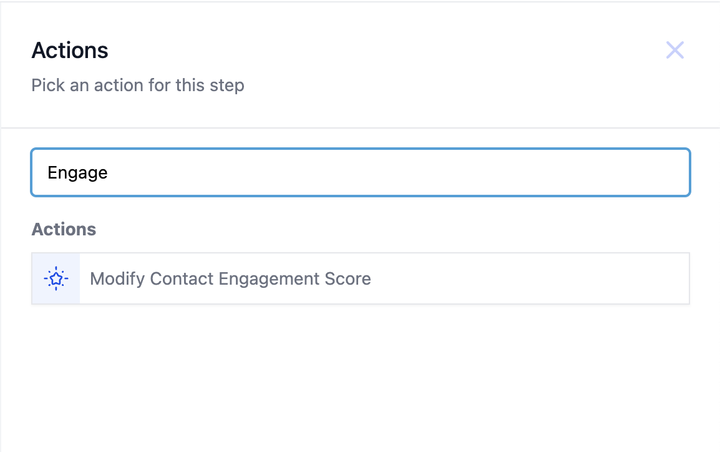Place the cursor after the word Engage
720x452 pixels.
click(x=109, y=173)
